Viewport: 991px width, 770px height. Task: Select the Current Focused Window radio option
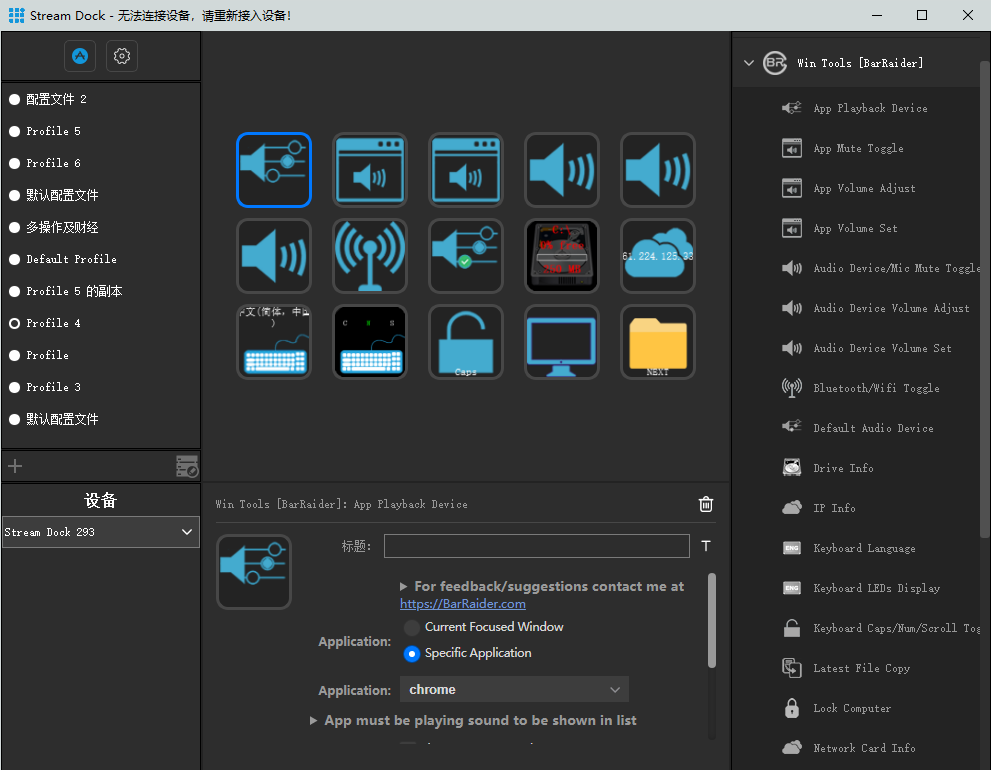point(411,627)
